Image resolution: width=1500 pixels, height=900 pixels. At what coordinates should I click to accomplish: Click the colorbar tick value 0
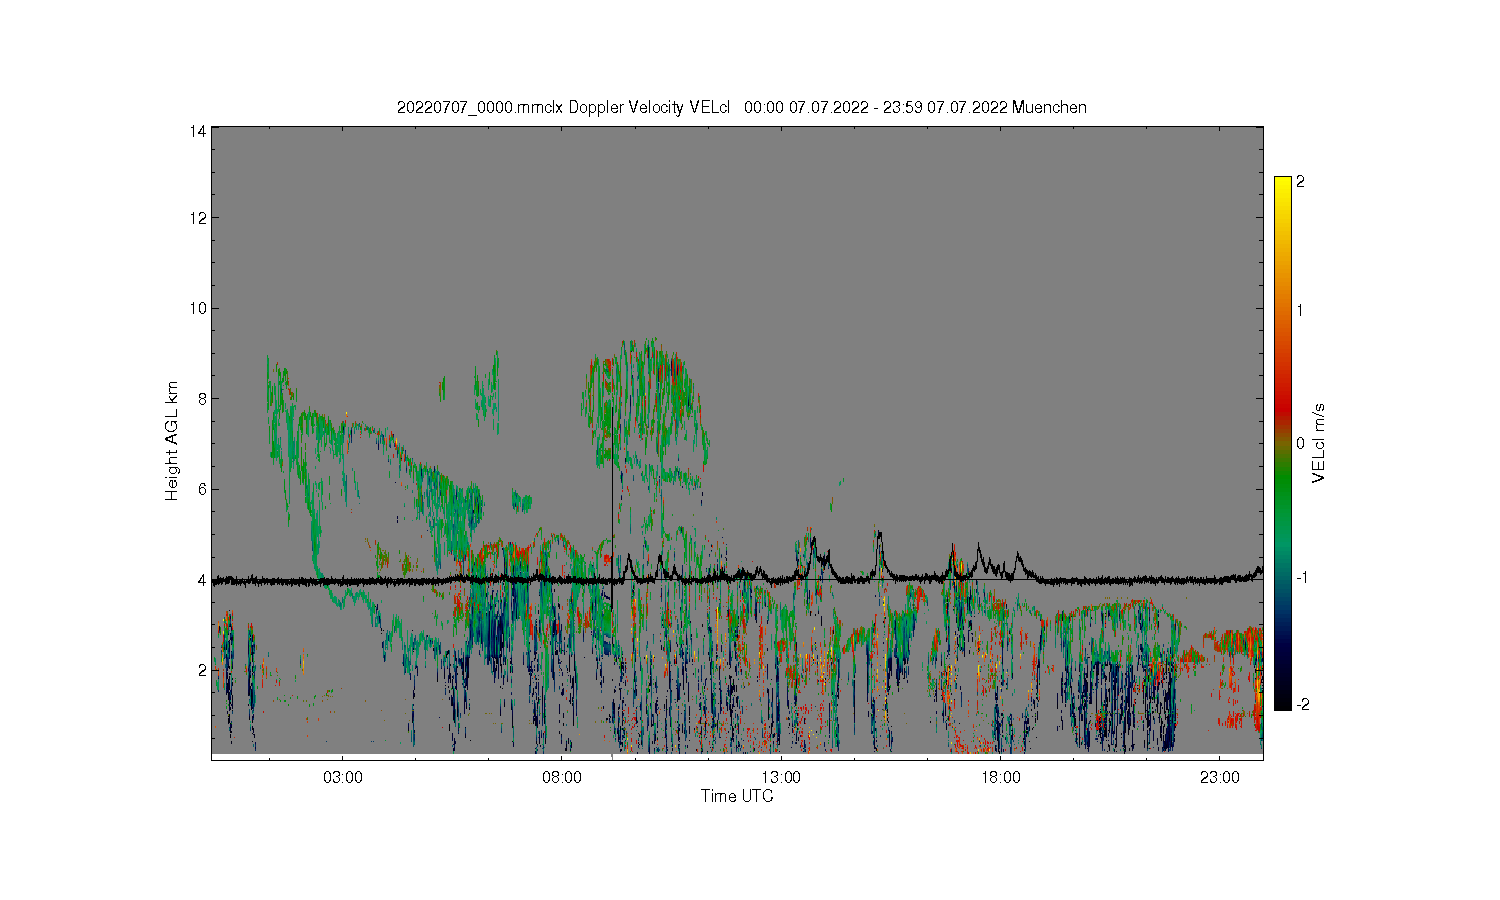[1300, 443]
